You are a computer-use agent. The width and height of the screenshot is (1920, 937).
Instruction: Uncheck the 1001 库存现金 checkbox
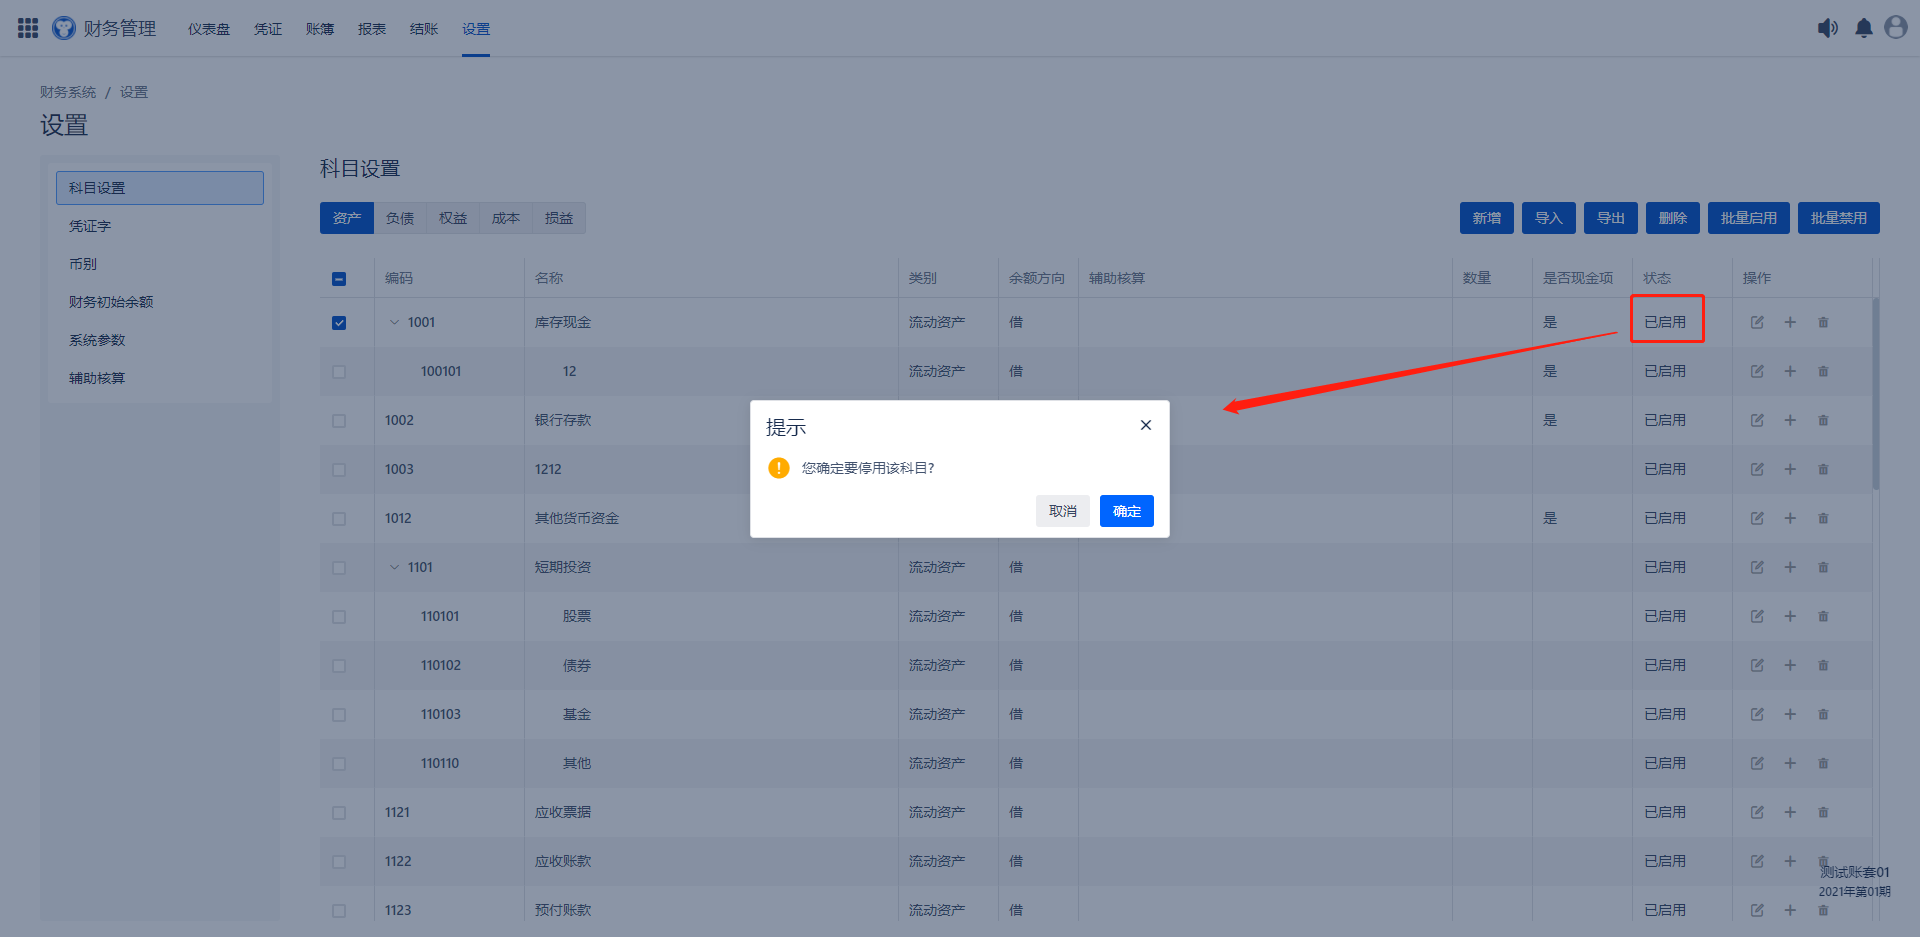pos(339,323)
